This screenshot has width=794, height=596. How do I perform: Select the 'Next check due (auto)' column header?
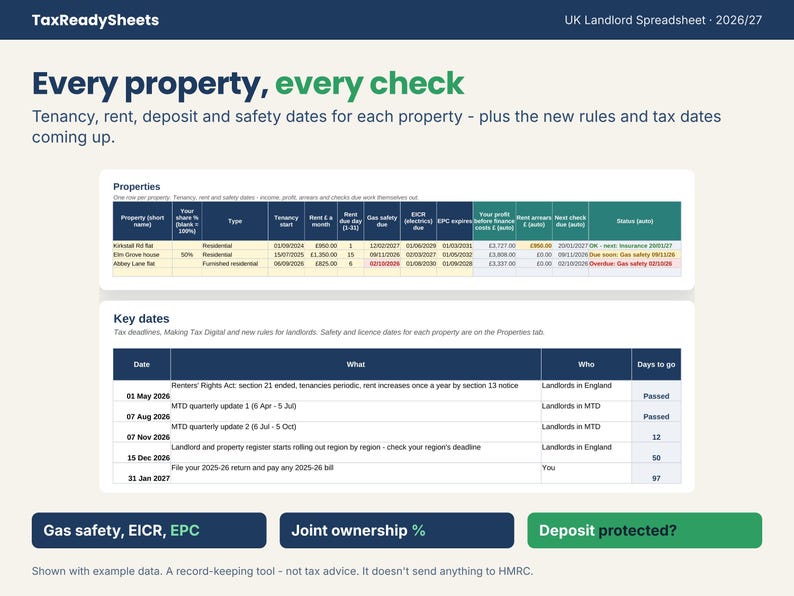click(570, 221)
